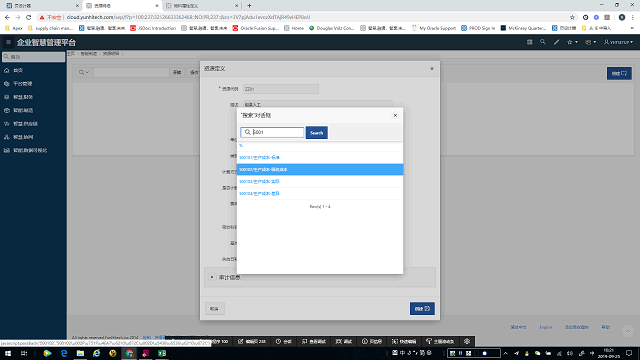Viewport: 640px width, 360px height.
Task: Open the notification center icon
Action: pos(629,353)
